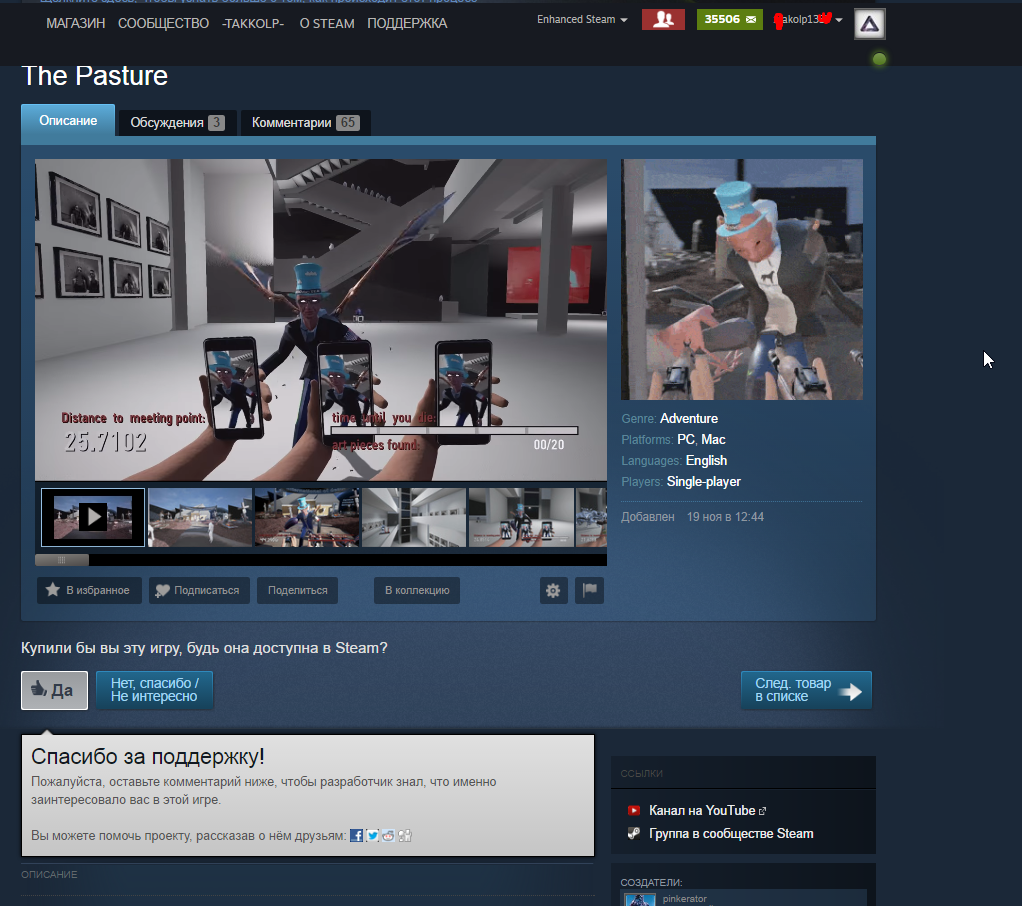Select the third screenshot thumbnail

[x=307, y=518]
